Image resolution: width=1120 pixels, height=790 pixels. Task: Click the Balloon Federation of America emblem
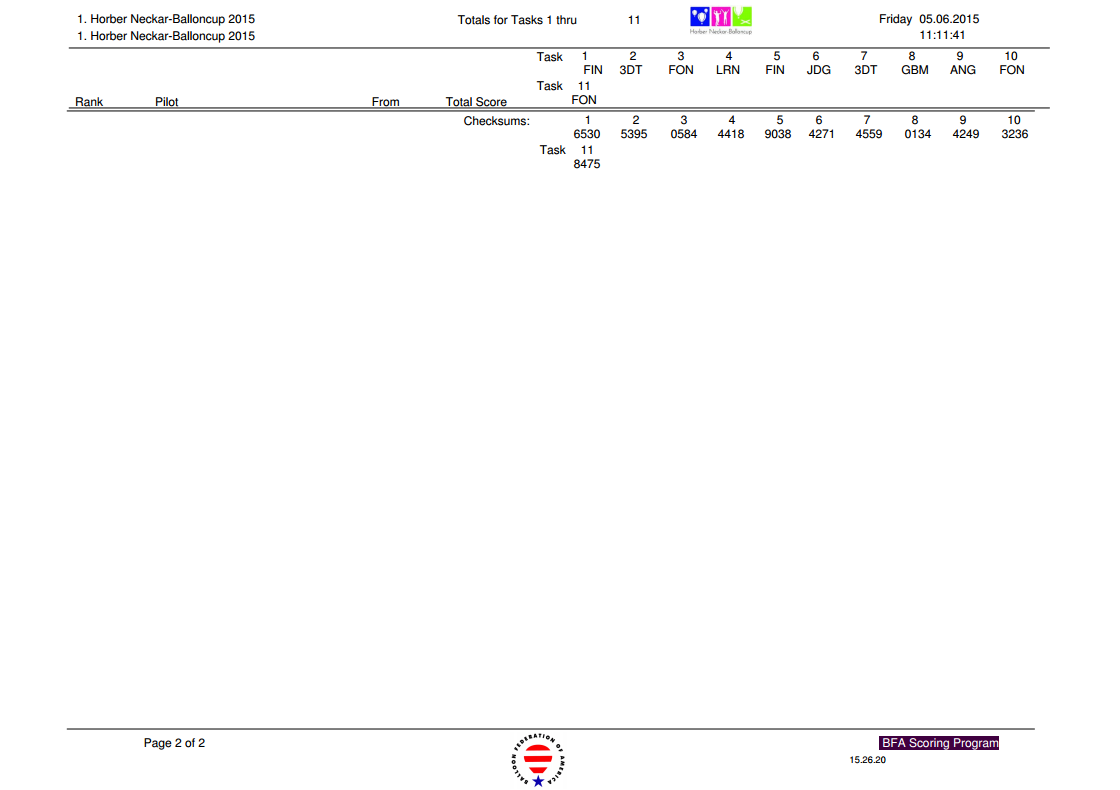pyautogui.click(x=538, y=760)
